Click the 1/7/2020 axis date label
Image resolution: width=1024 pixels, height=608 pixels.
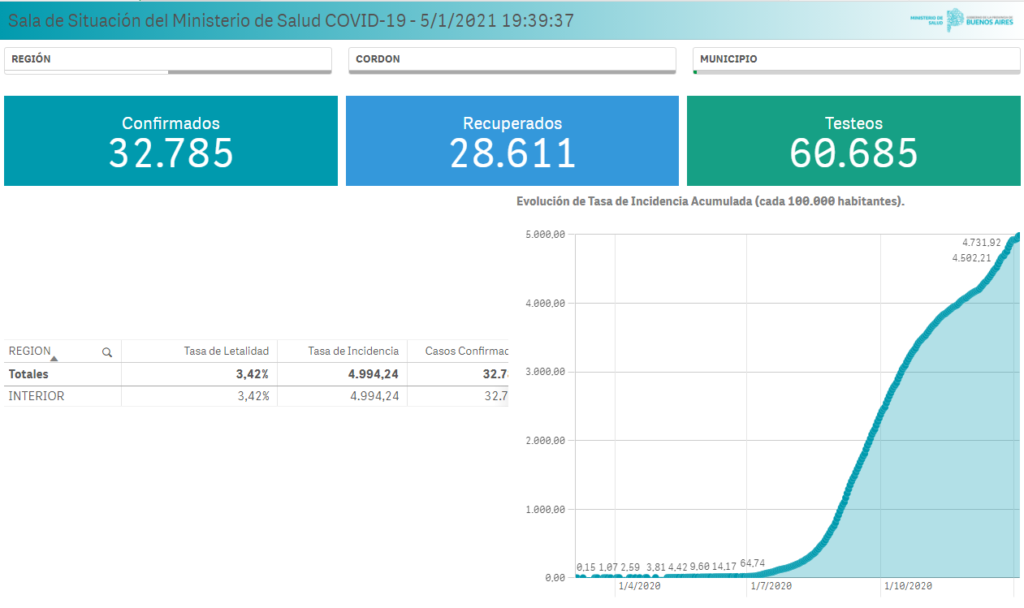point(771,586)
